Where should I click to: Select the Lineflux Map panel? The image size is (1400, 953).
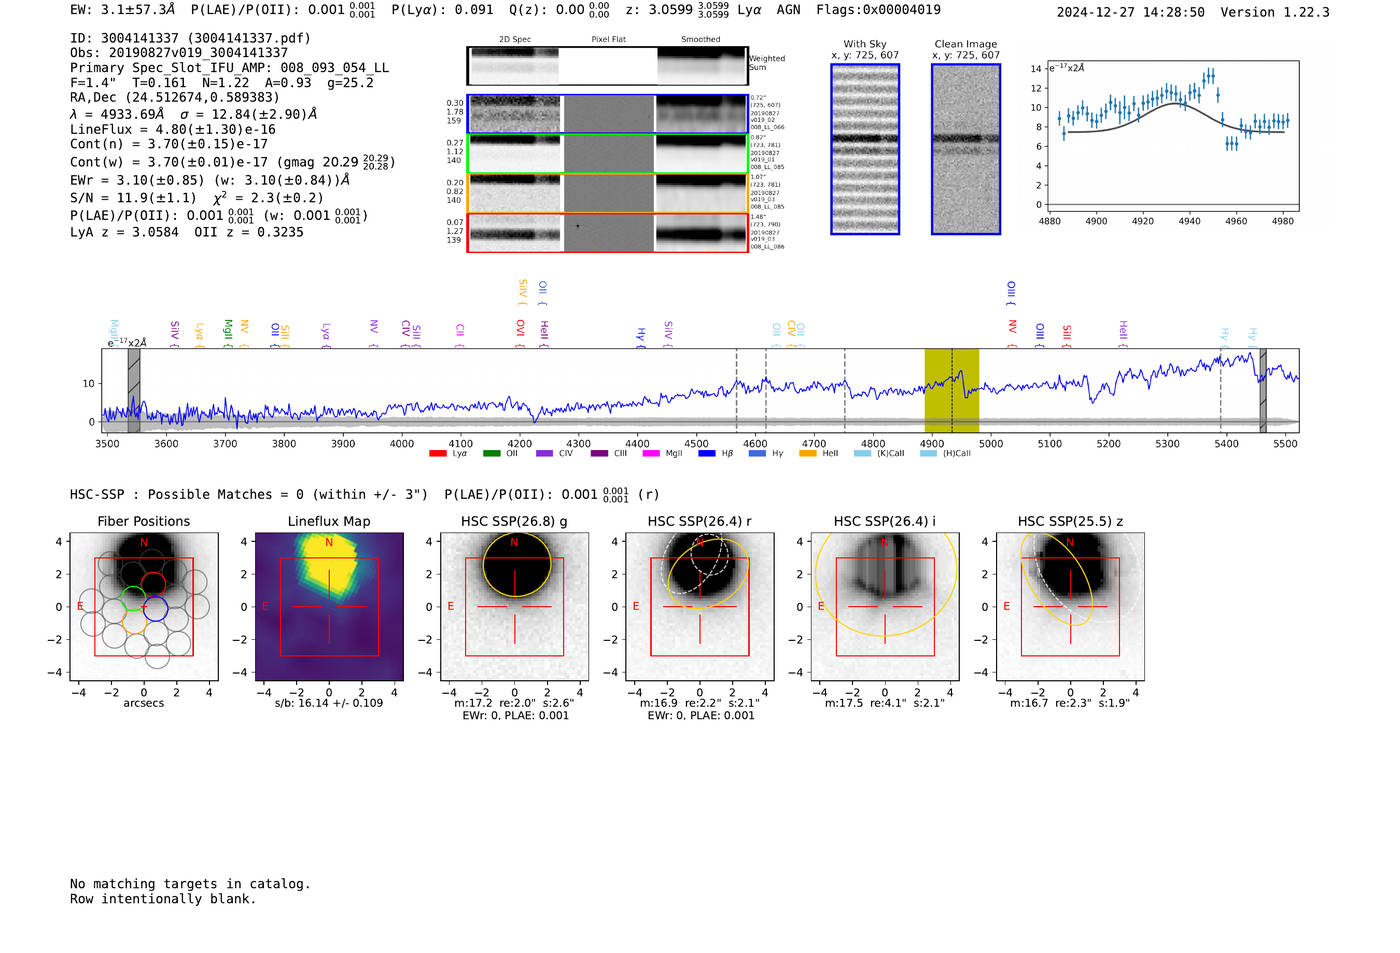pyautogui.click(x=329, y=606)
